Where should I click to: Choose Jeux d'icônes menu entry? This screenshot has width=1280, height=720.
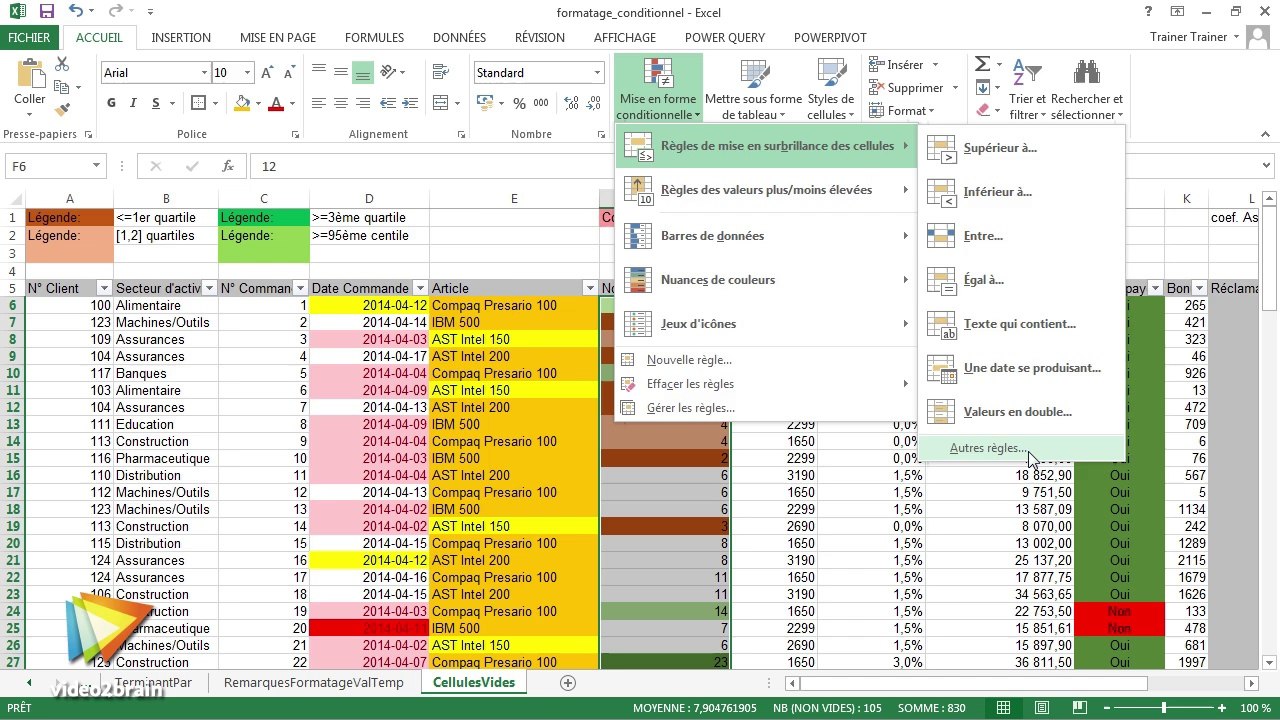(x=765, y=324)
